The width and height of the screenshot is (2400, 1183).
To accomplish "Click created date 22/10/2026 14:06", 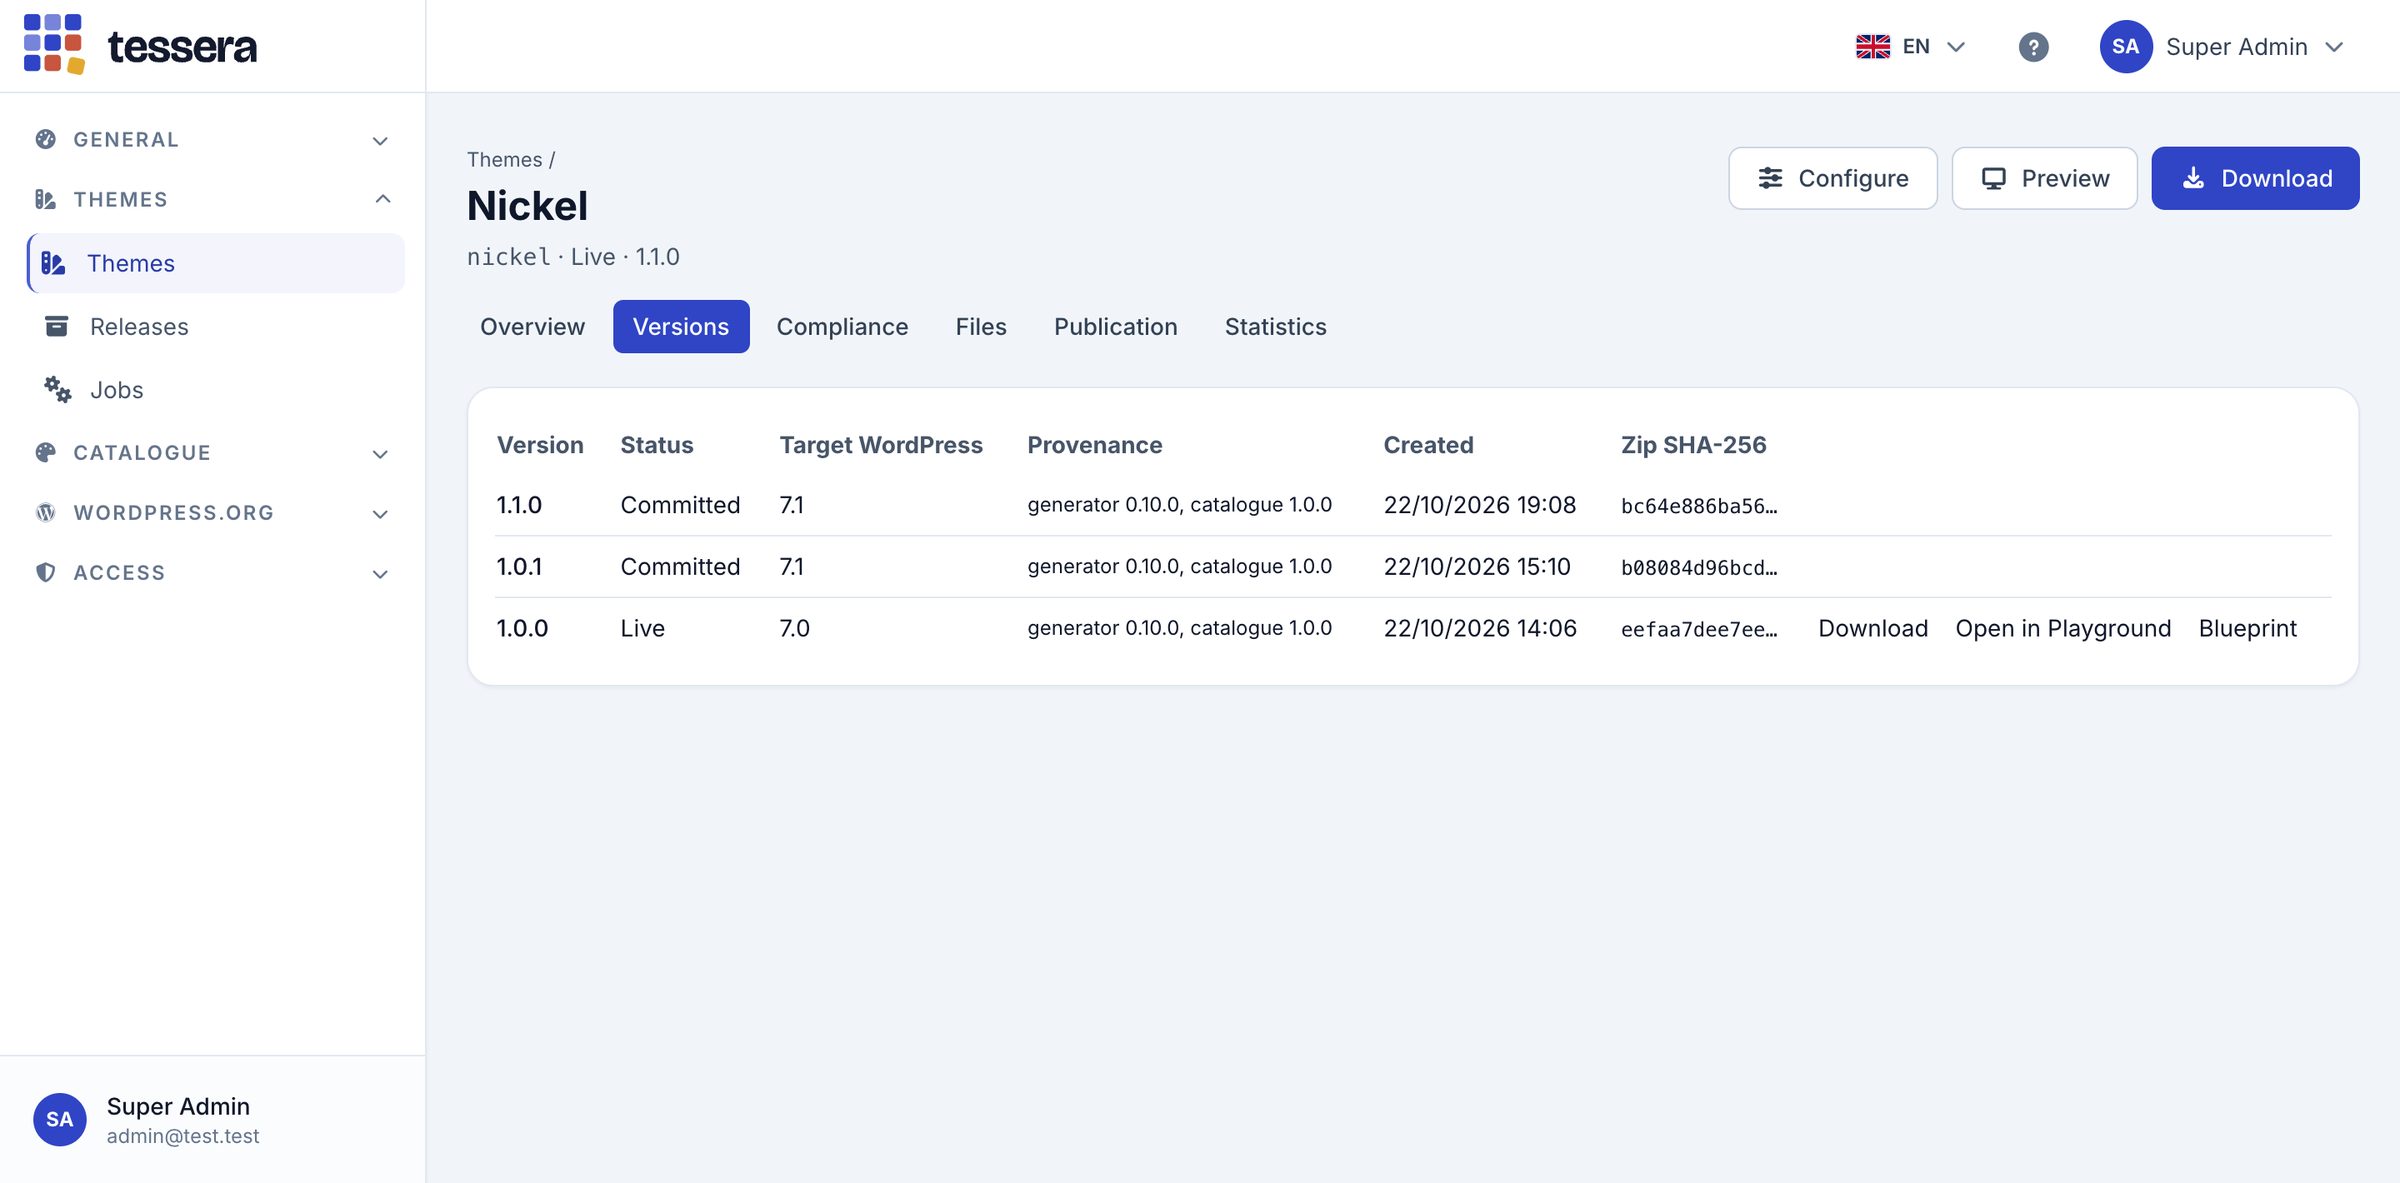I will click(1480, 628).
